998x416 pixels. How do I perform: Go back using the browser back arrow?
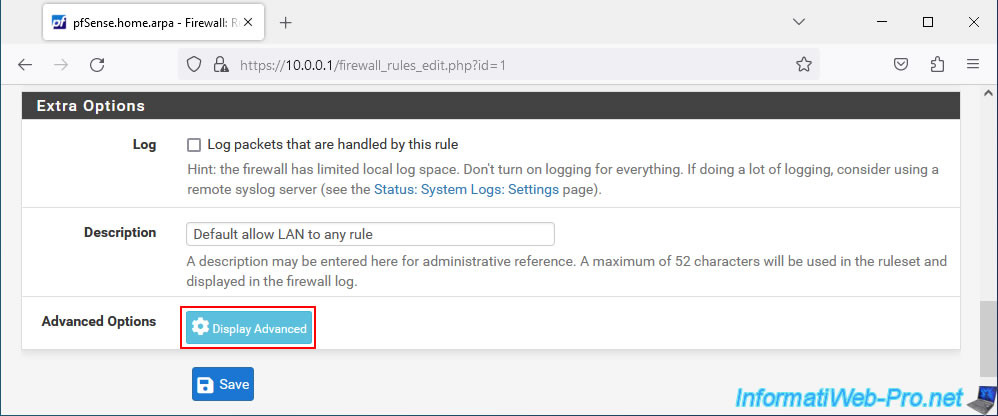click(25, 64)
